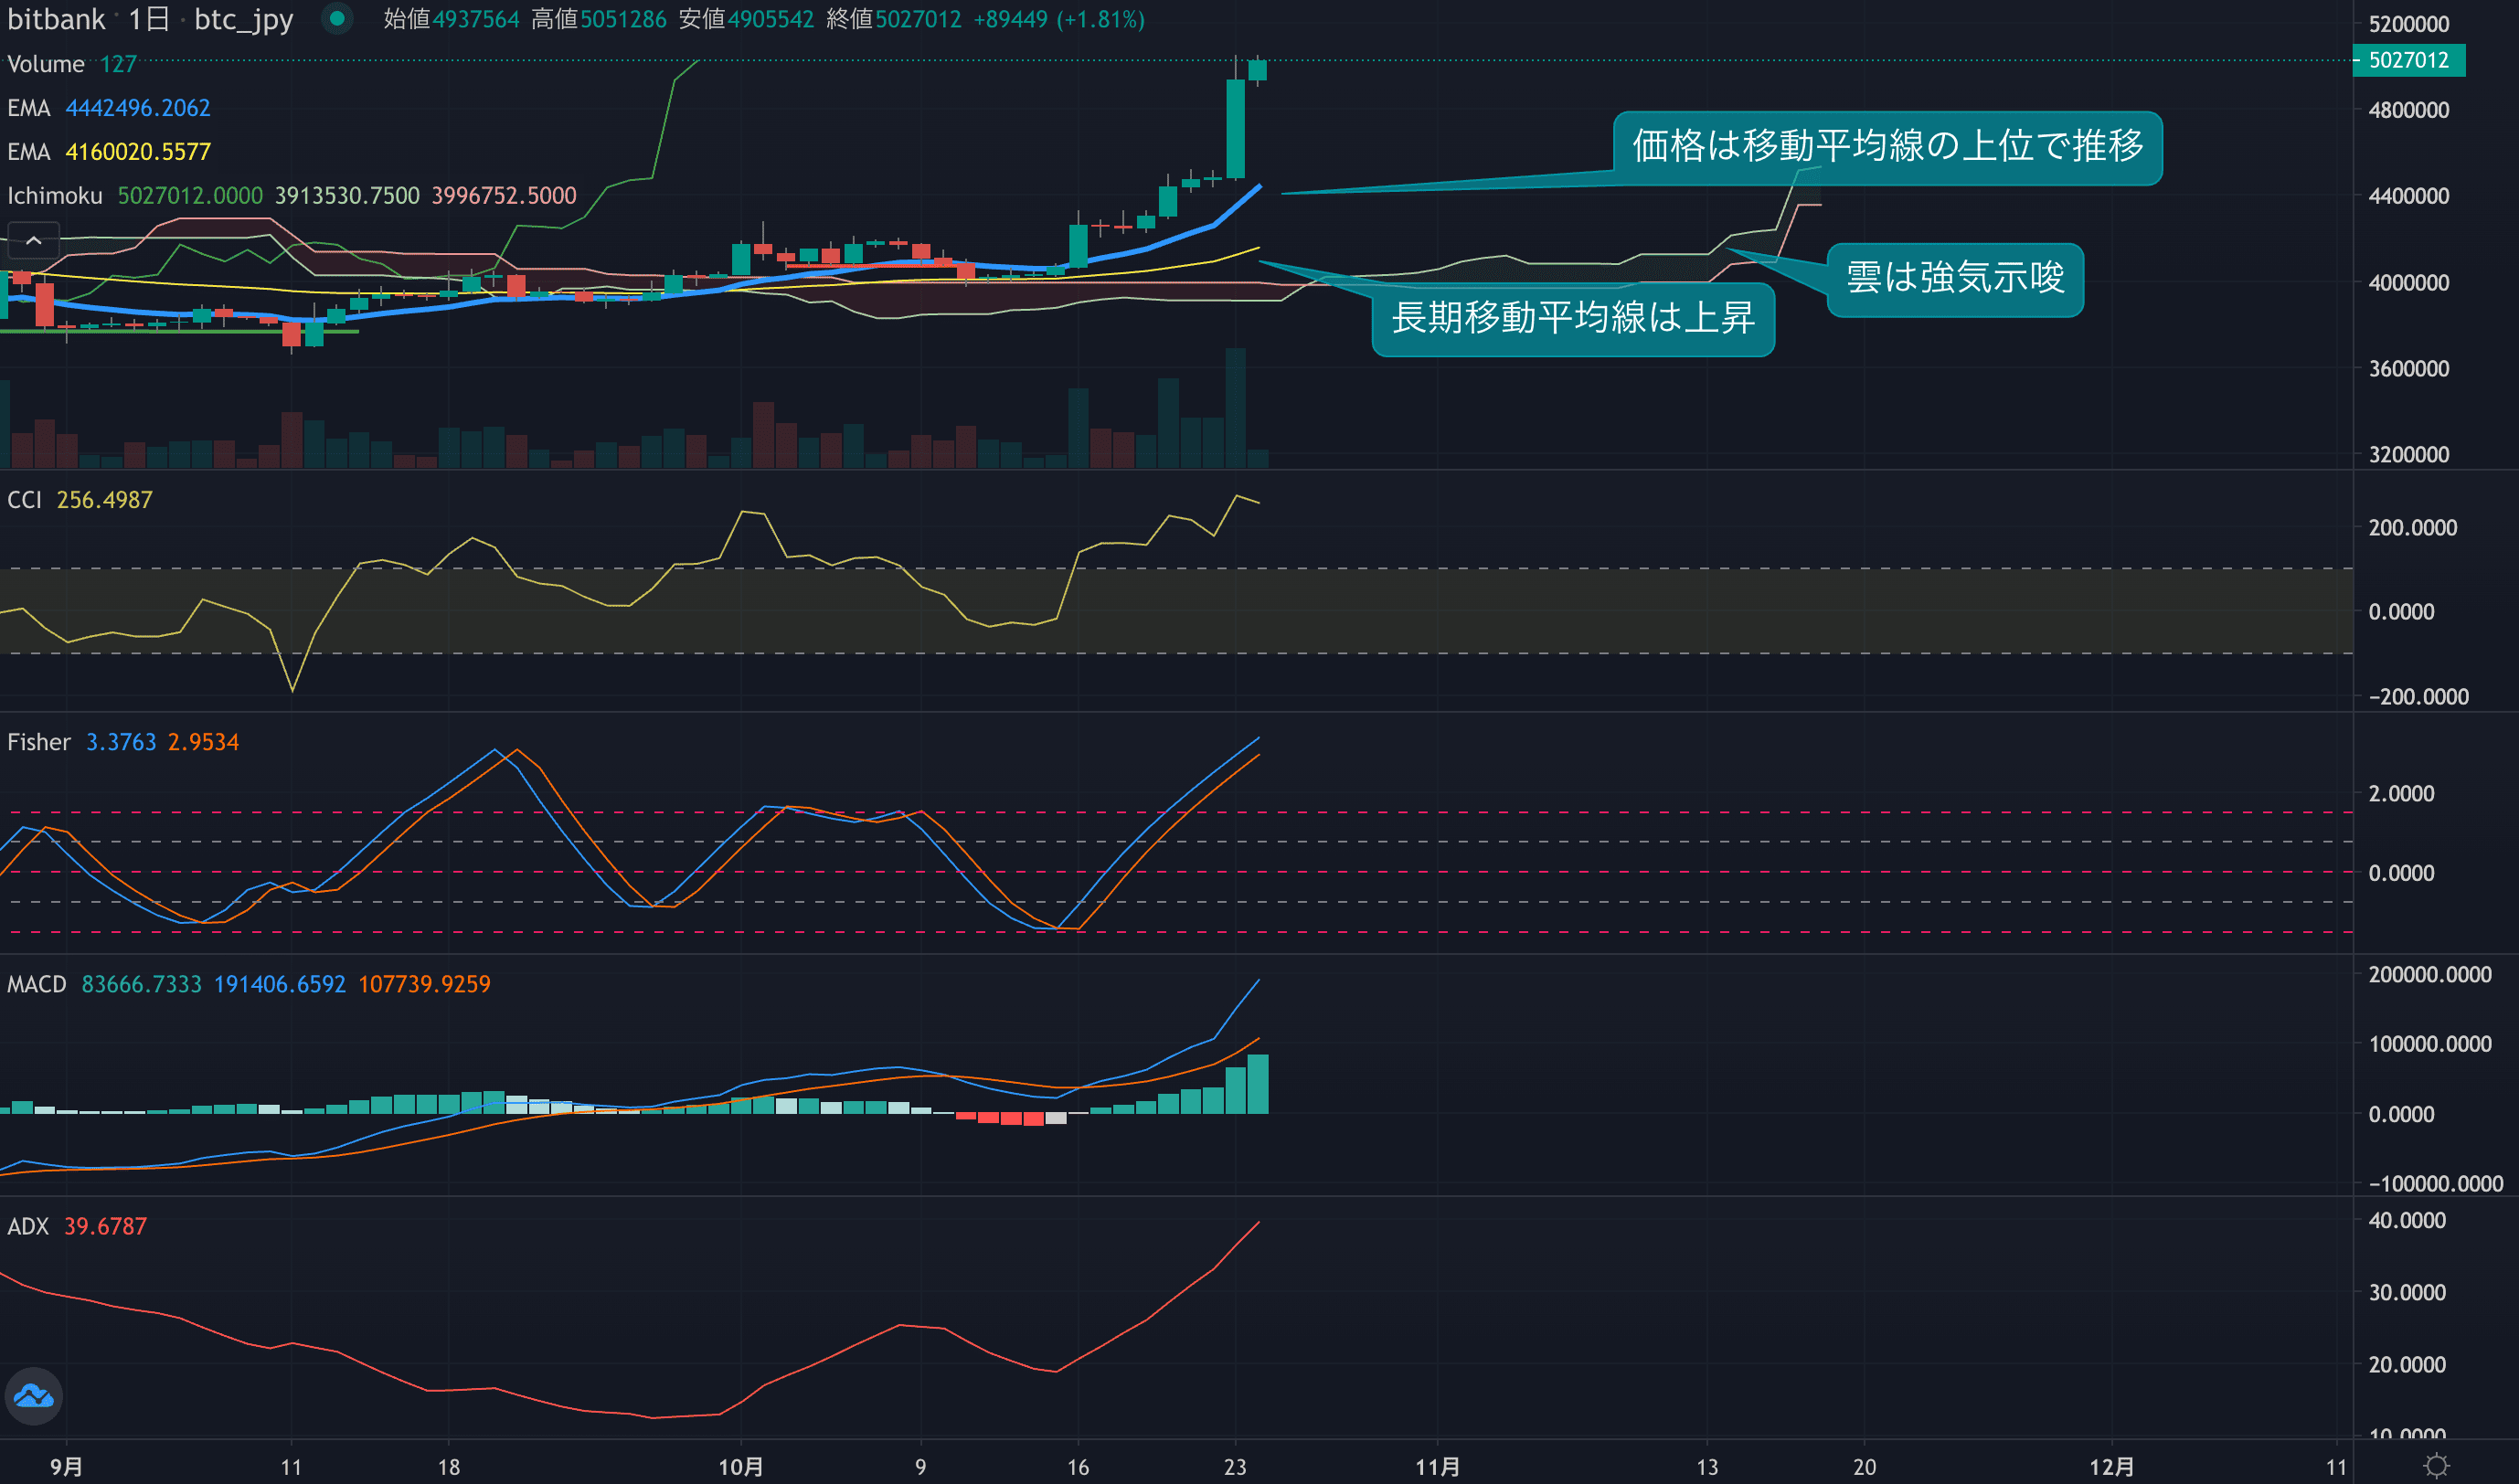Click the TradingView cloud logo icon
Screen dimensions: 2519x1484
click(34, 1395)
